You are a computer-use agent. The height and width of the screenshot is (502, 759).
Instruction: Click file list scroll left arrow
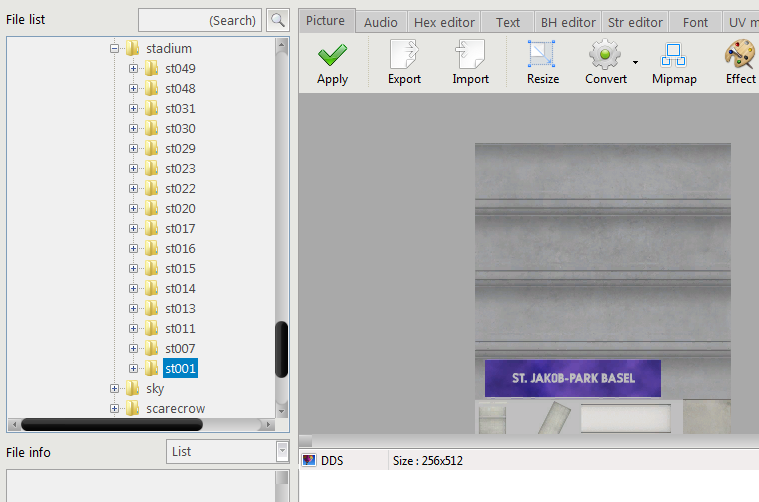(x=14, y=425)
